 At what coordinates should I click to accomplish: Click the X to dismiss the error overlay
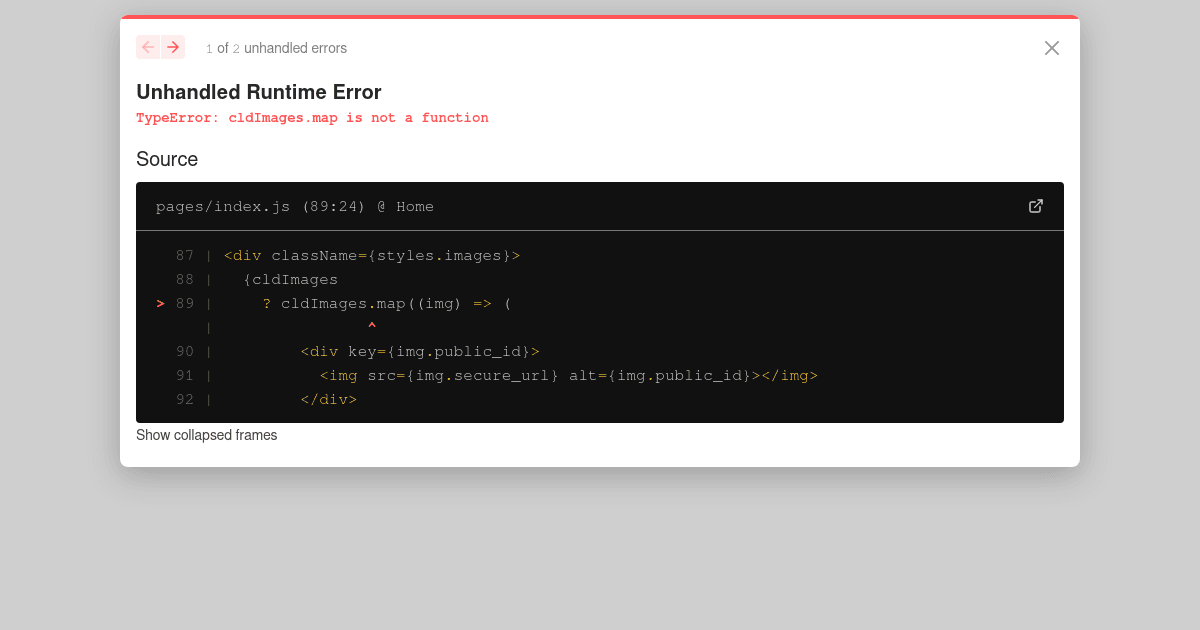pos(1051,47)
